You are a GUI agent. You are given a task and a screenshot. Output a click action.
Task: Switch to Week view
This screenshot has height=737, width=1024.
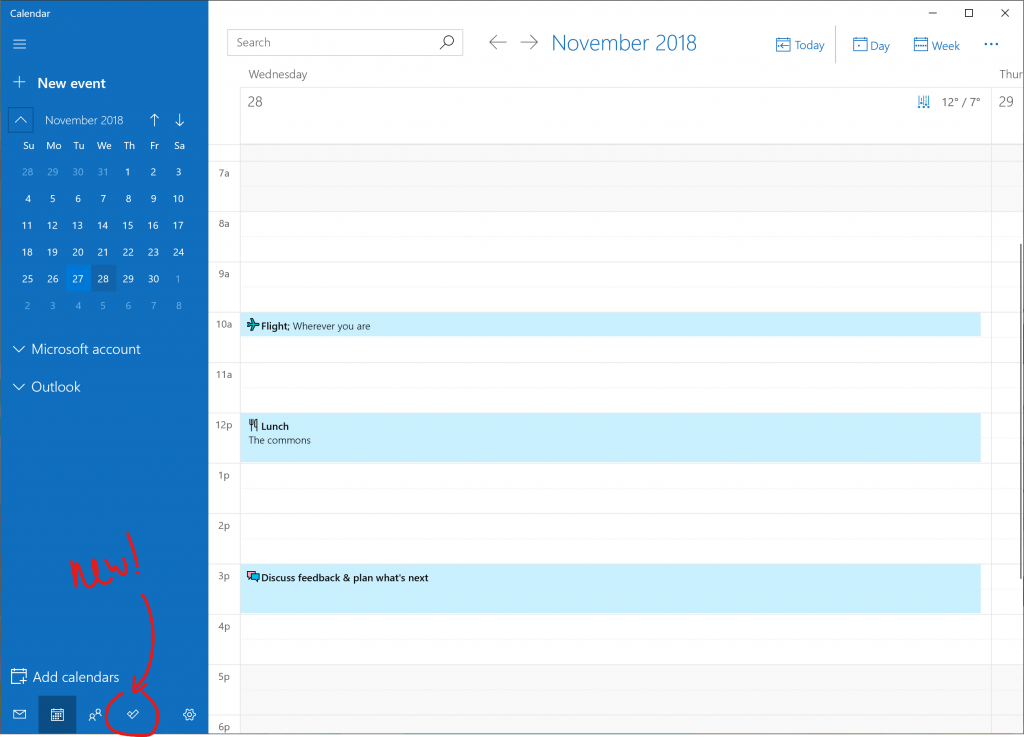tap(936, 45)
